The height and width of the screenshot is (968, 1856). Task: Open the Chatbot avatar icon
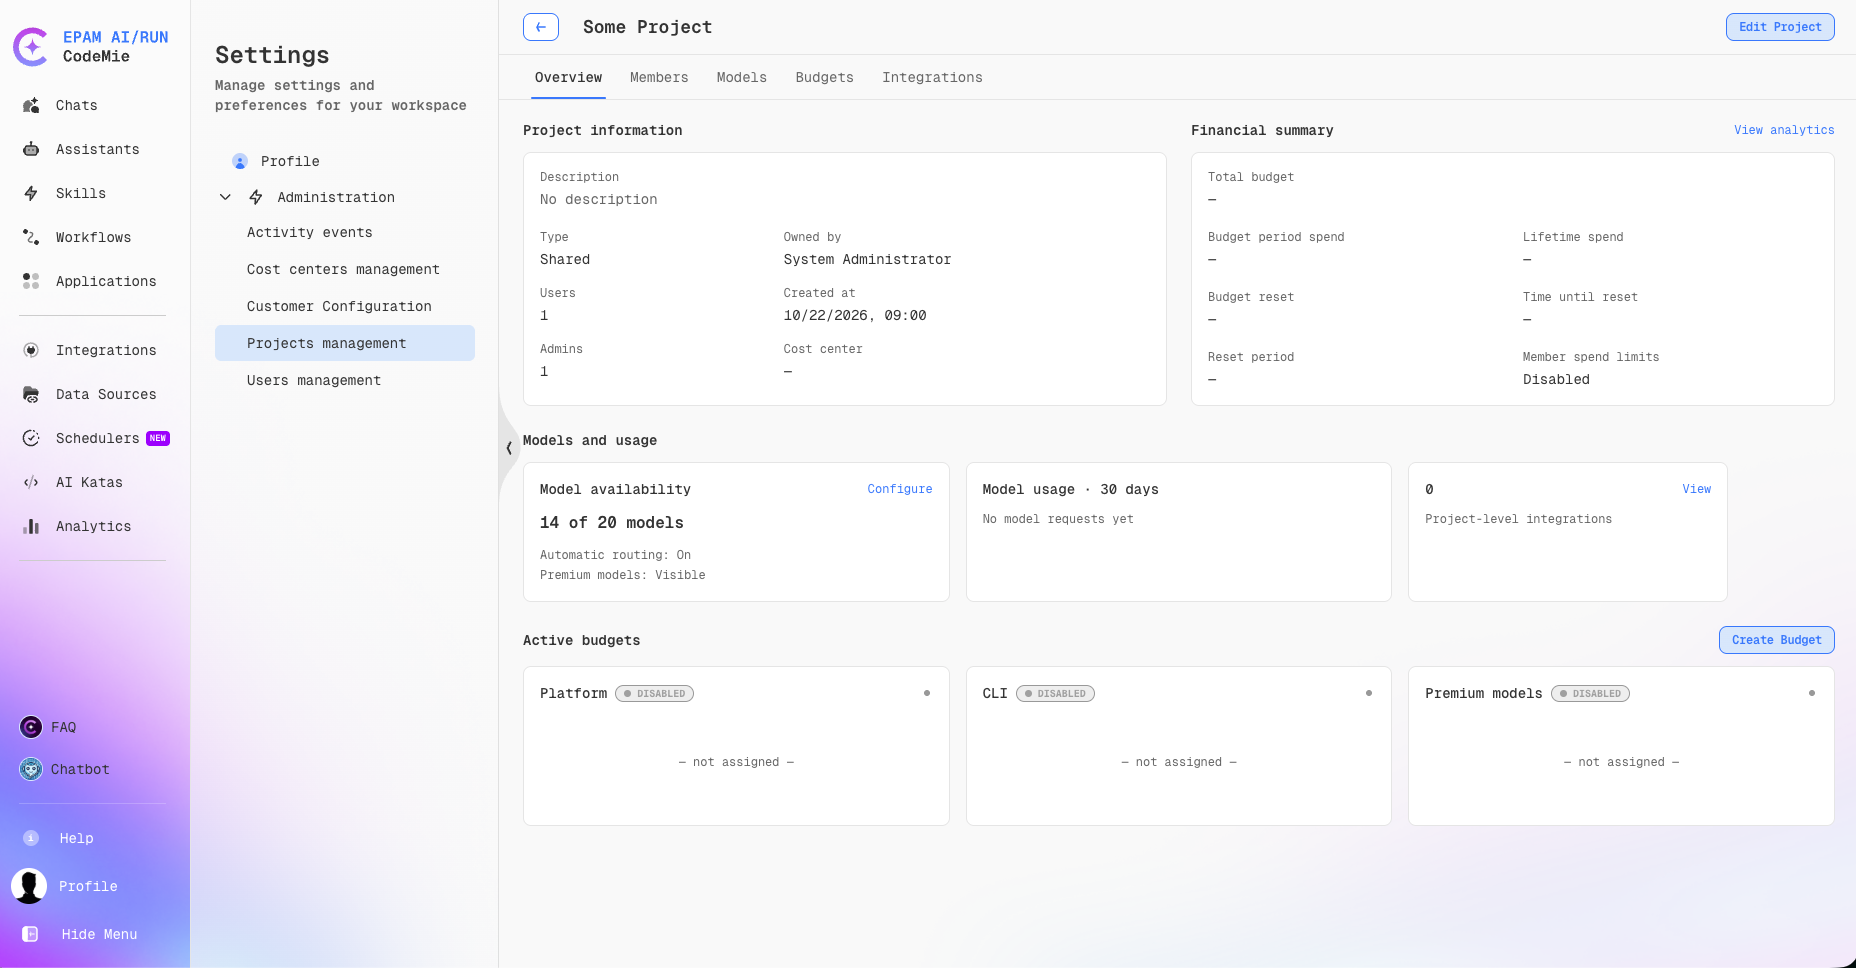[31, 769]
